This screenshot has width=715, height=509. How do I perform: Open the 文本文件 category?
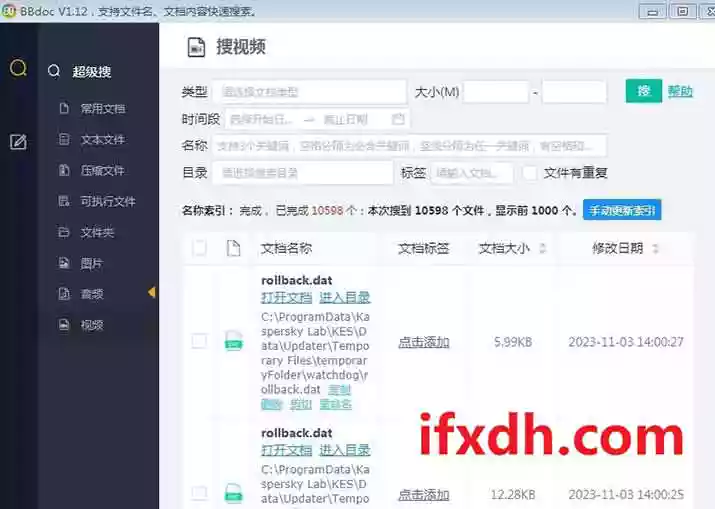click(x=103, y=140)
